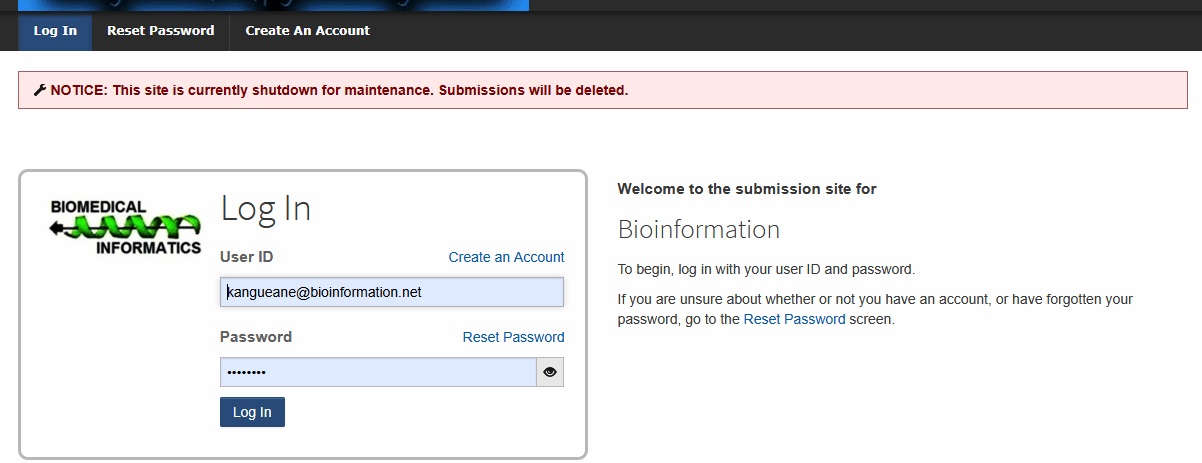Focus the User ID email field
Screen dimensions: 1202x463
tap(392, 292)
